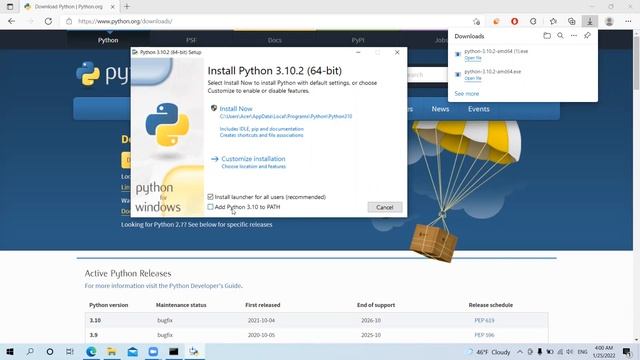640x360 pixels.
Task: Open the 46°F Cloudy weather widget
Action: [489, 352]
